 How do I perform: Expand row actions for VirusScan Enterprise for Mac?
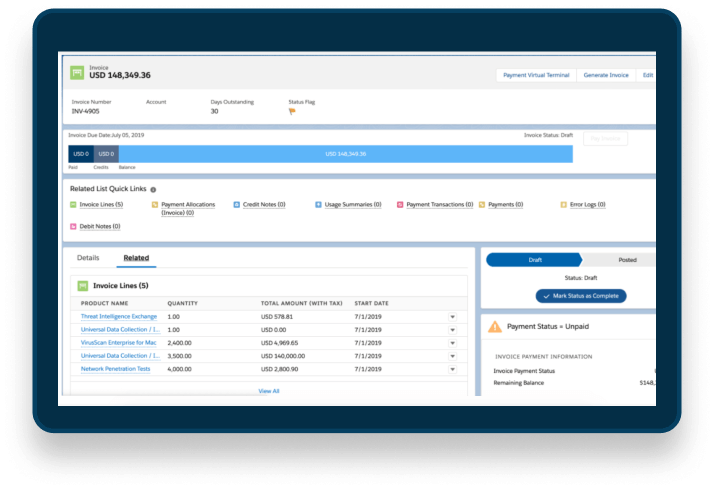tap(452, 343)
